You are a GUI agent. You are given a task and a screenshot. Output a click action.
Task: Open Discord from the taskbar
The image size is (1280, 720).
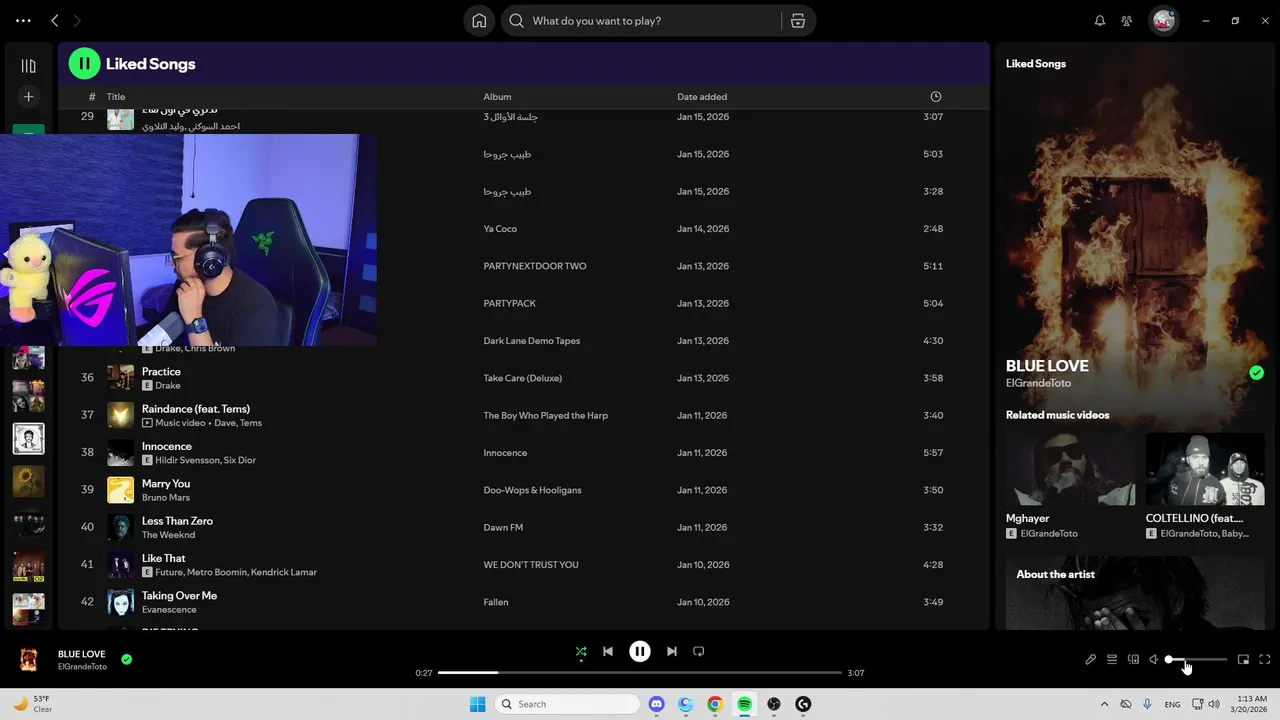(x=657, y=704)
